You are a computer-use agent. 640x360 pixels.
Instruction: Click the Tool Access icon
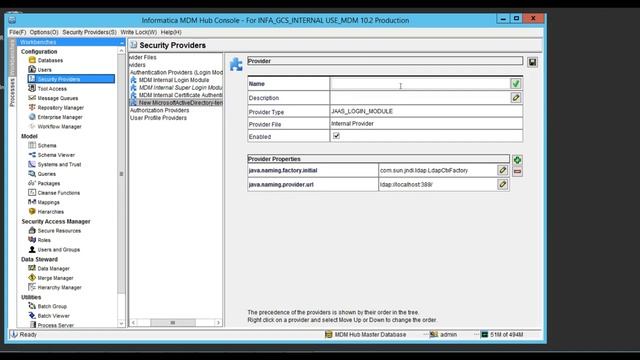coord(32,88)
